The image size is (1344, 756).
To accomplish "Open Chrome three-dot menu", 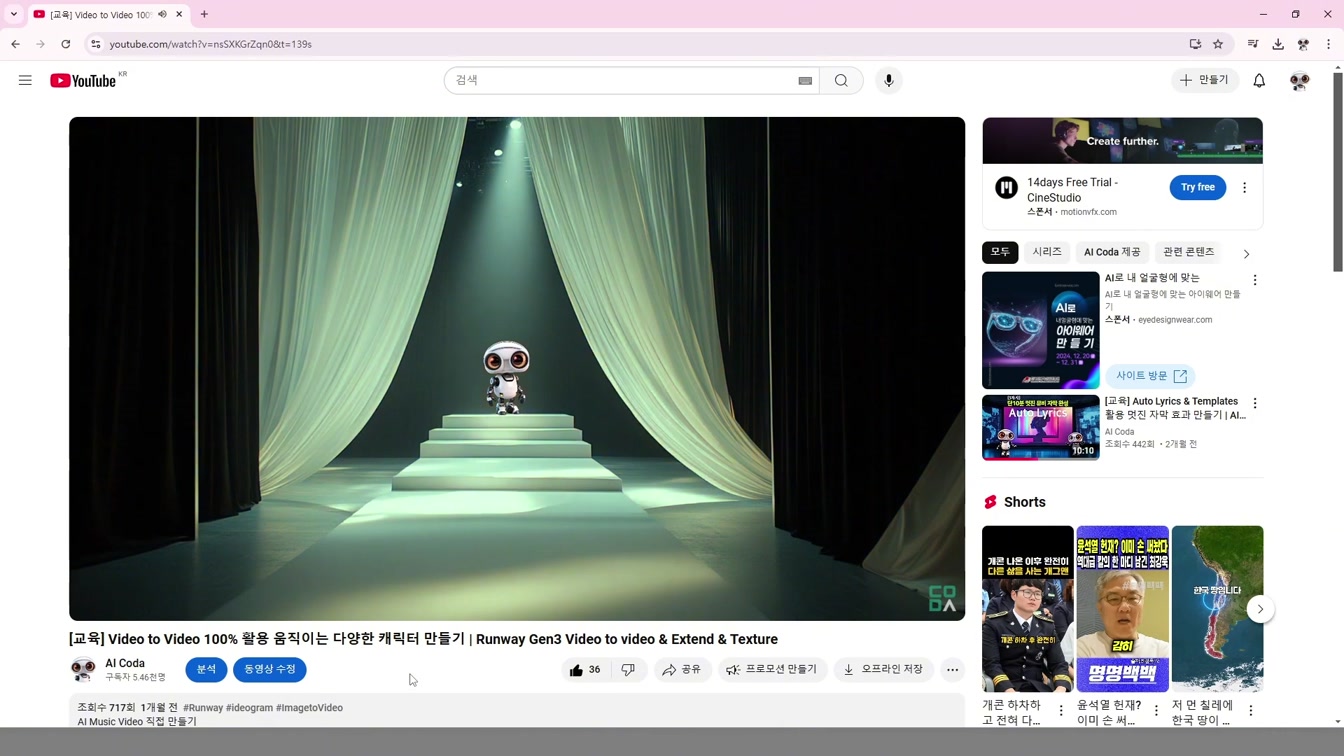I will point(1328,44).
